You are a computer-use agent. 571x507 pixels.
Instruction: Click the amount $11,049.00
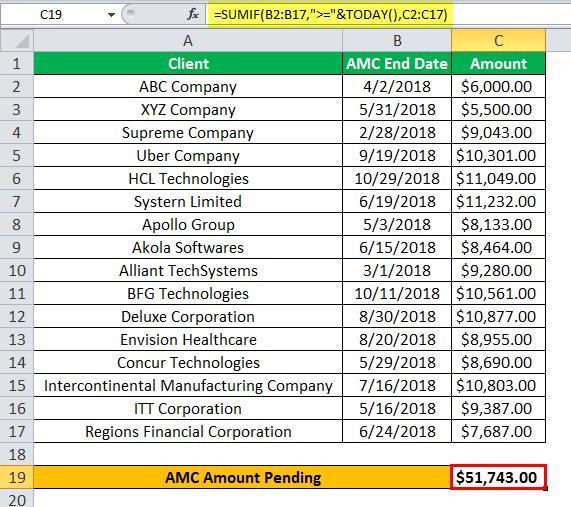[499, 178]
